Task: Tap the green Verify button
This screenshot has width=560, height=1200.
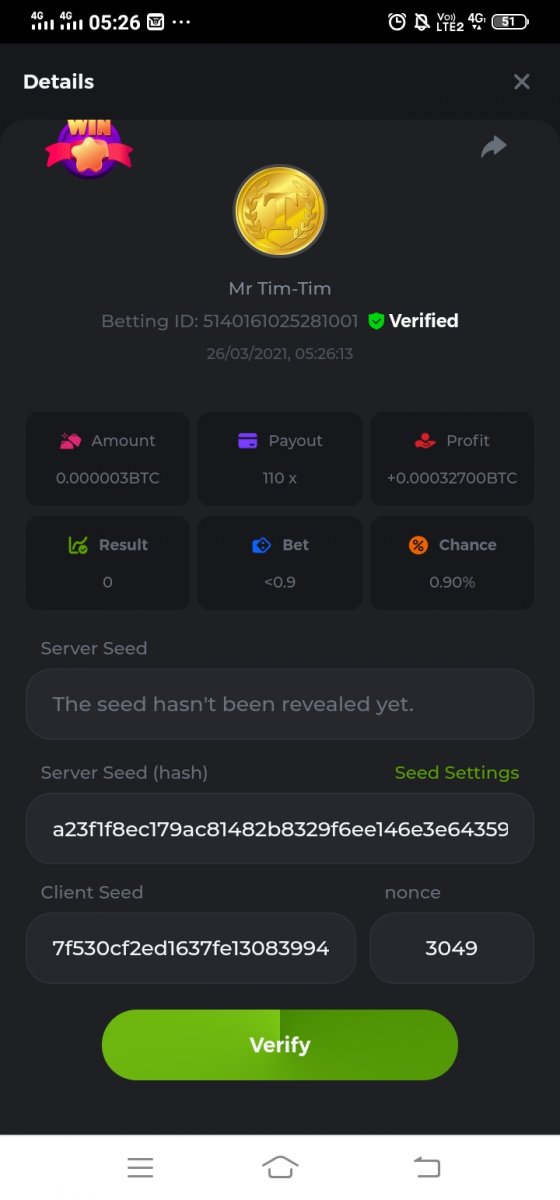Action: (280, 1045)
